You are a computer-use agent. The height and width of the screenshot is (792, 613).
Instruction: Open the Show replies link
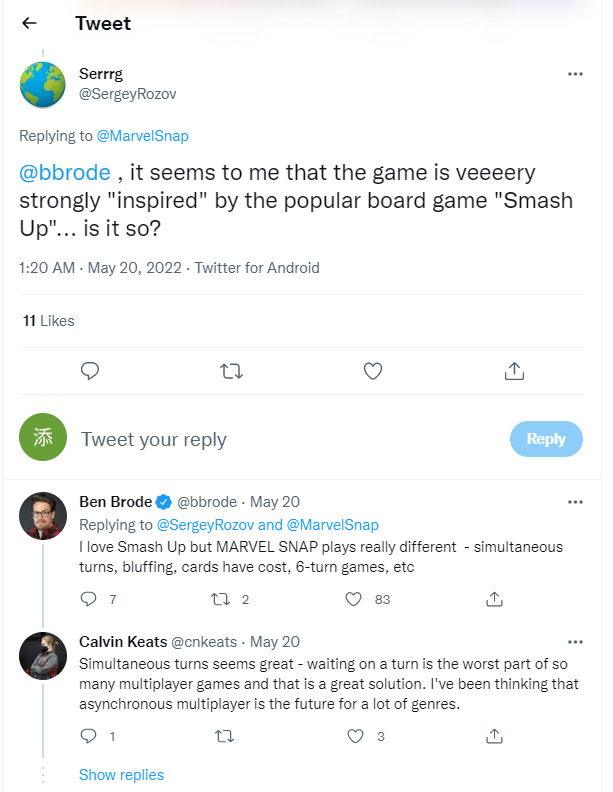pos(121,774)
